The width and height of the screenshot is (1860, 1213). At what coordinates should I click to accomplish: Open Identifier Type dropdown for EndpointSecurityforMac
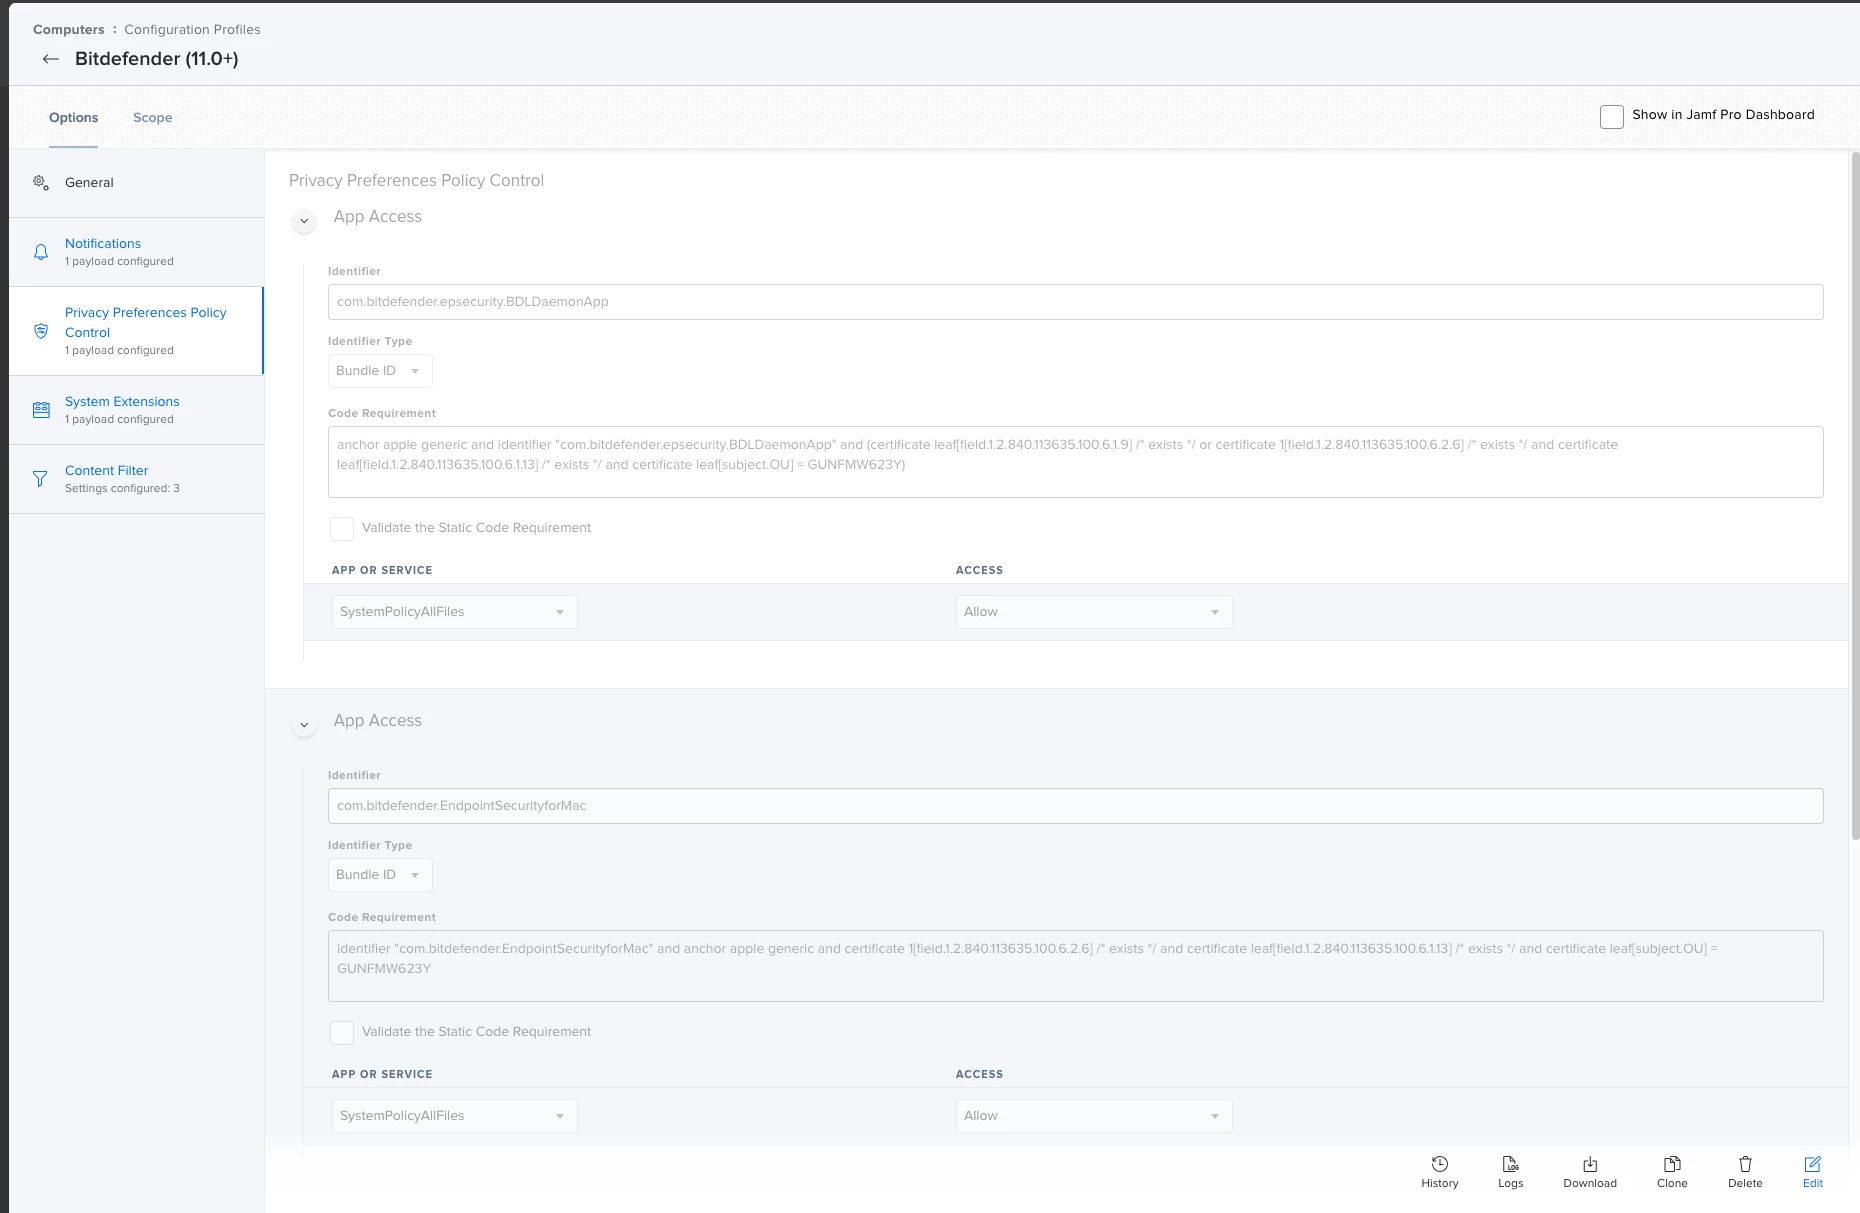380,875
